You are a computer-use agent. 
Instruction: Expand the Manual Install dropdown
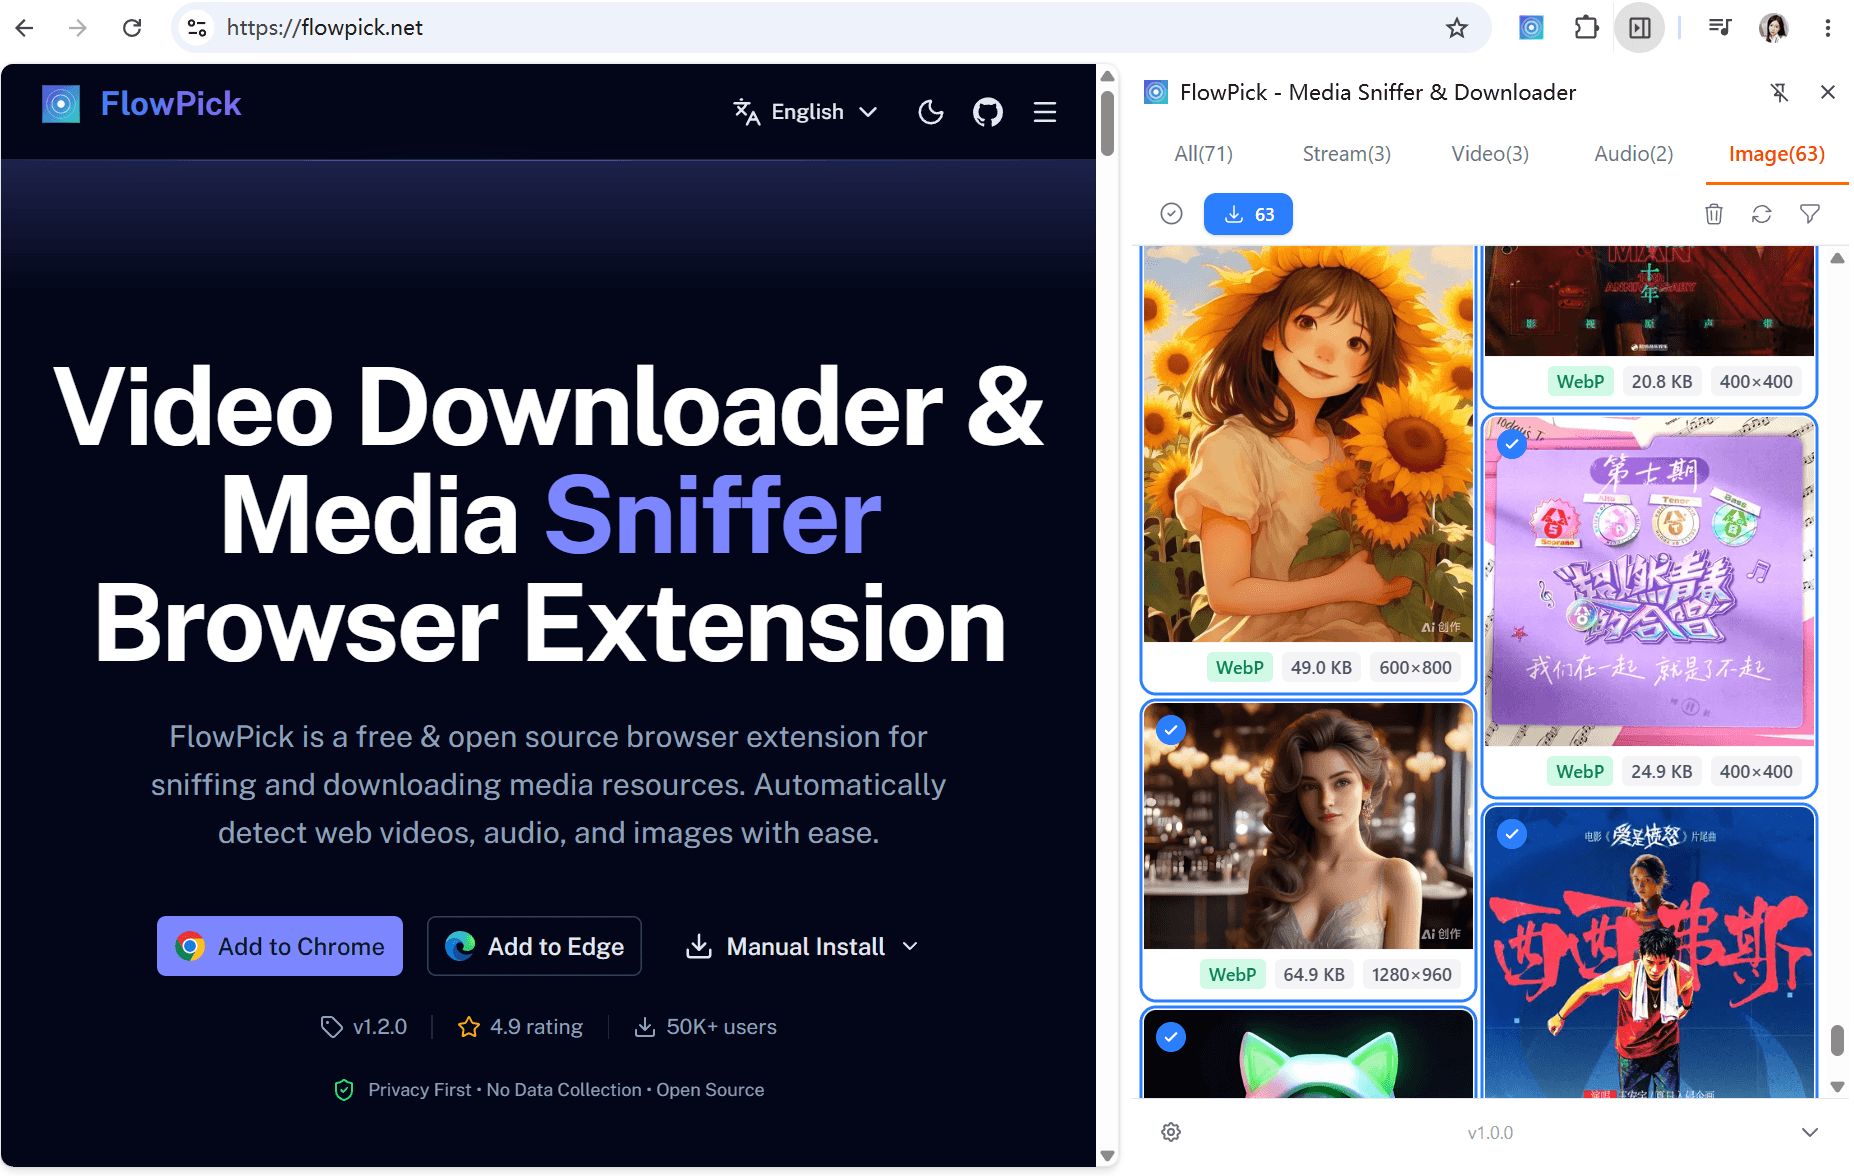pos(802,946)
